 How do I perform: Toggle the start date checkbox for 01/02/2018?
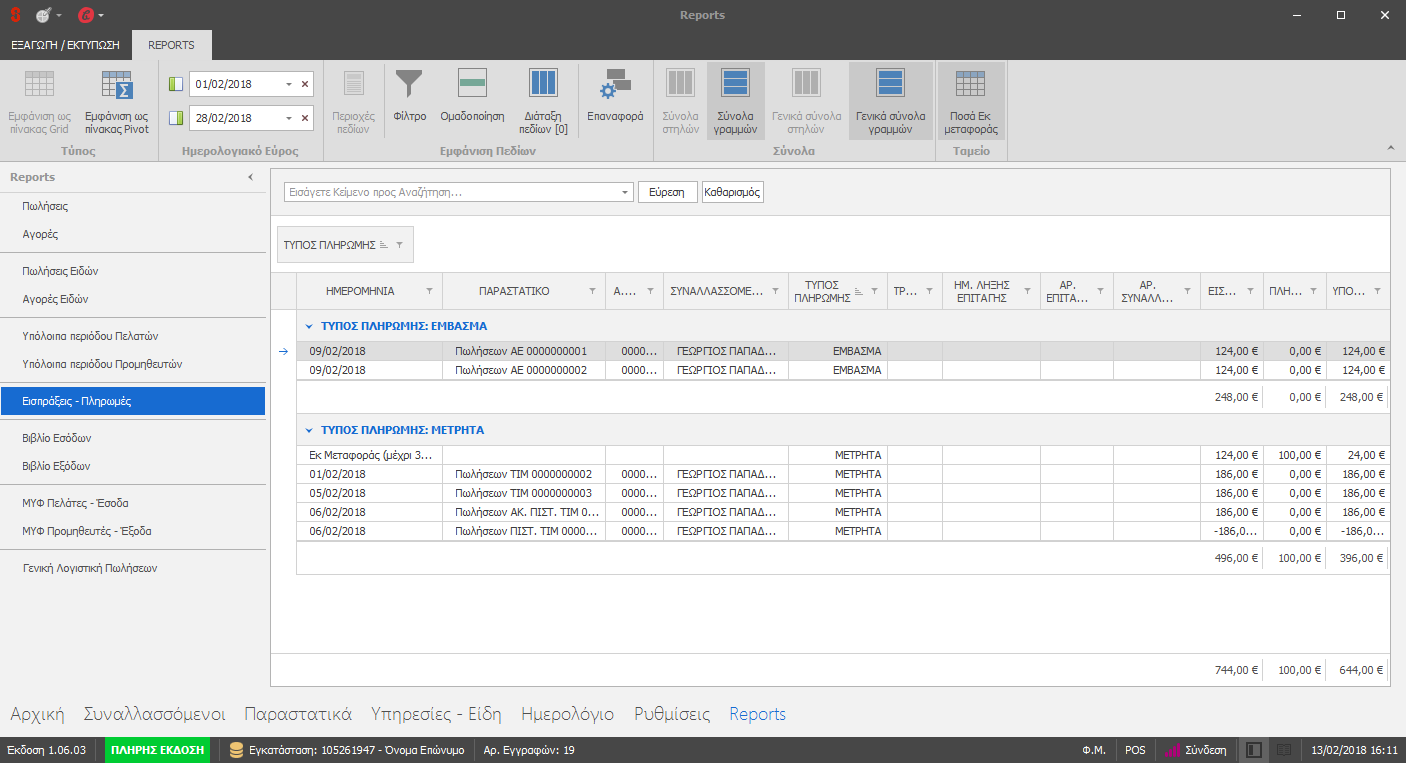176,84
